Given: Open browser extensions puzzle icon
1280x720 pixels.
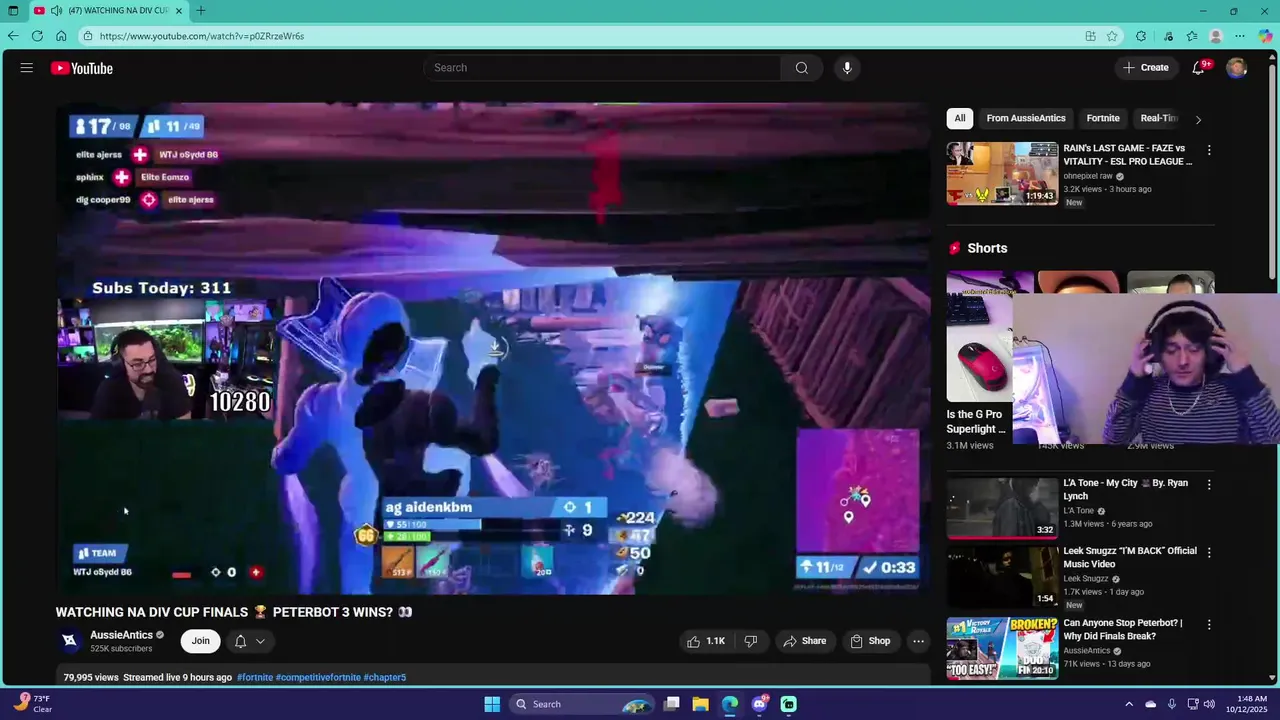Looking at the screenshot, I should (1141, 36).
